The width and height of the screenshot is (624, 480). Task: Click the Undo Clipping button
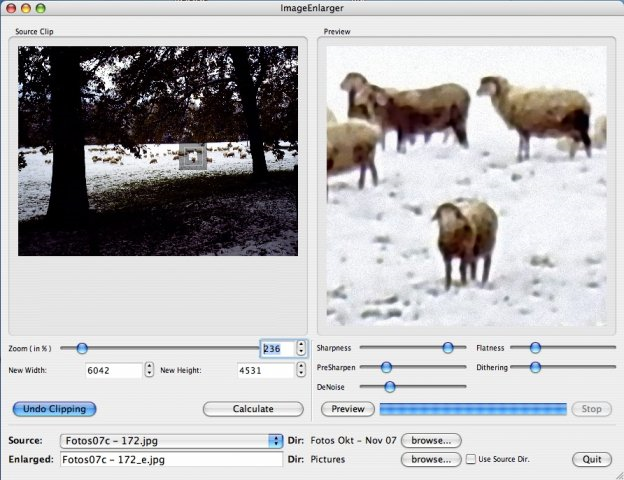click(x=55, y=409)
